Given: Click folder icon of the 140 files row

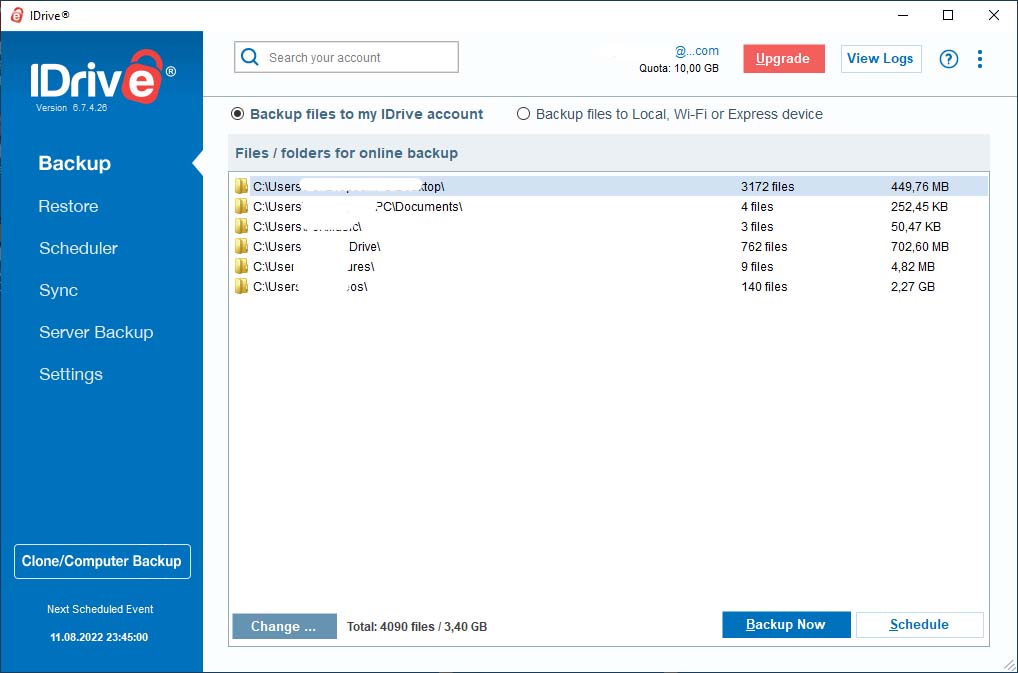Looking at the screenshot, I should (242, 287).
